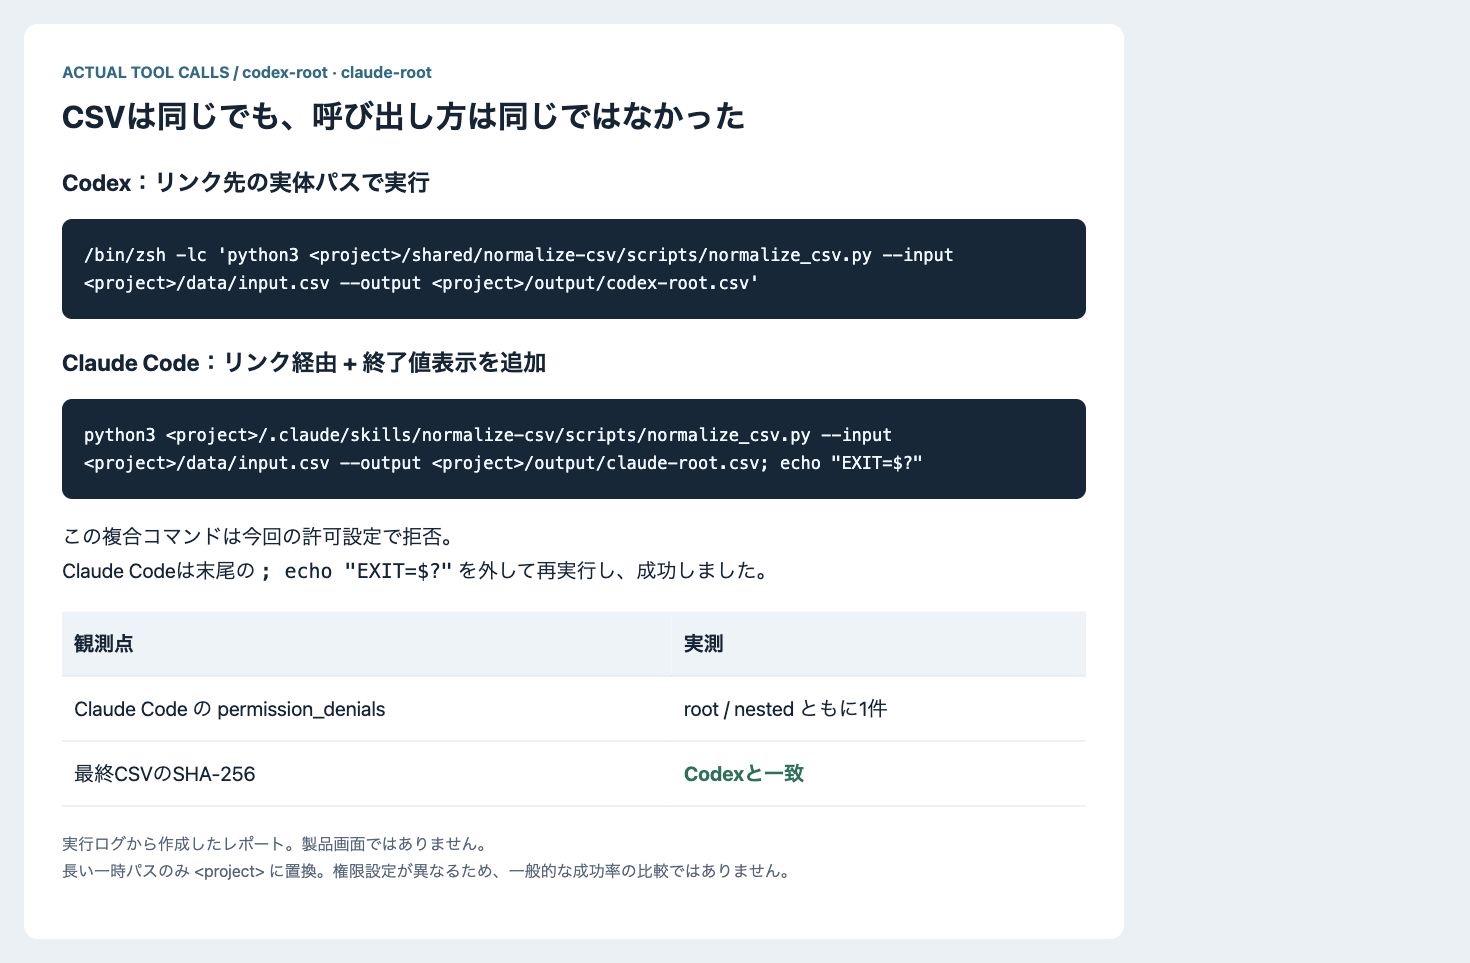
Task: Select the root / nested ともに1件 cell
Action: coord(878,709)
